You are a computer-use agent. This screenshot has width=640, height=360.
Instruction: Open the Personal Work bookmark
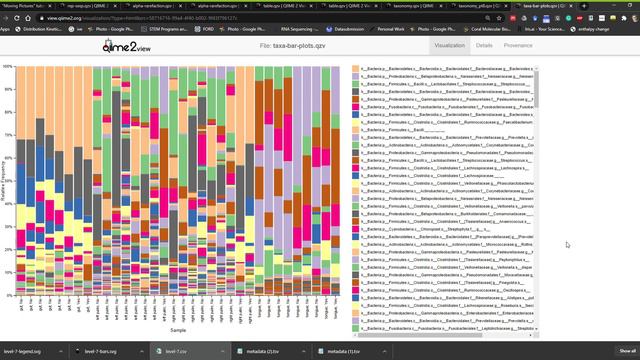[x=387, y=29]
